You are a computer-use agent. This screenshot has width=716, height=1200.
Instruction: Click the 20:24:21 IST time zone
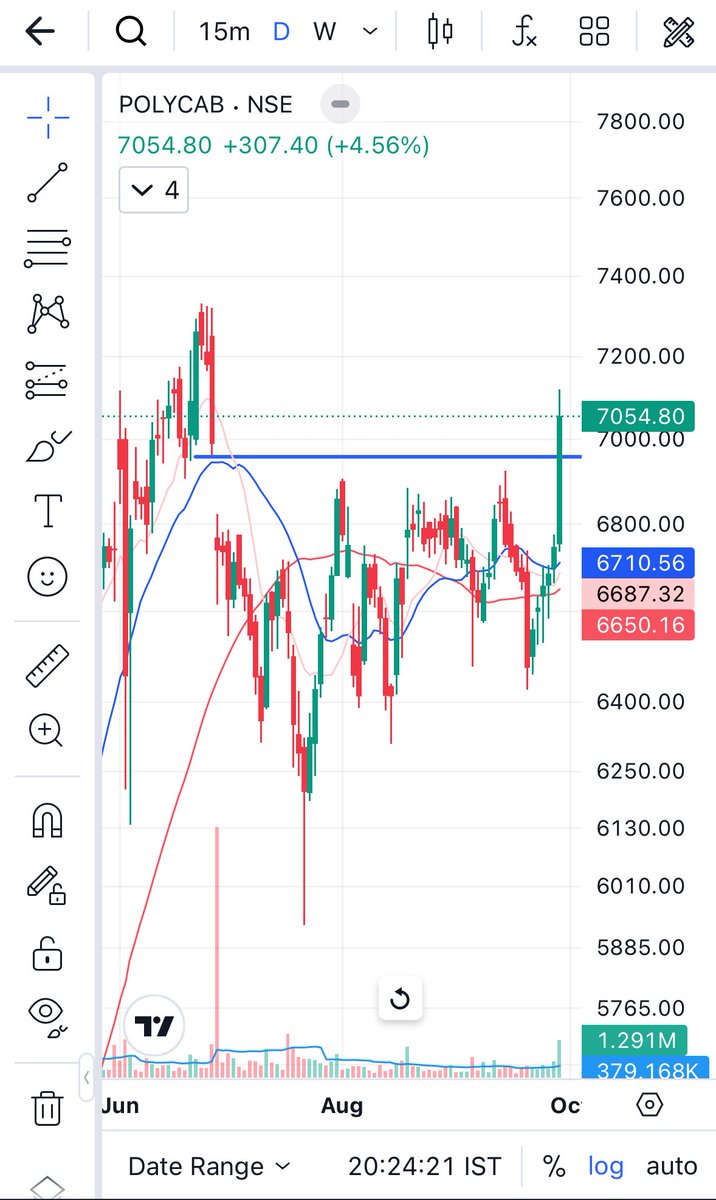(x=425, y=1166)
